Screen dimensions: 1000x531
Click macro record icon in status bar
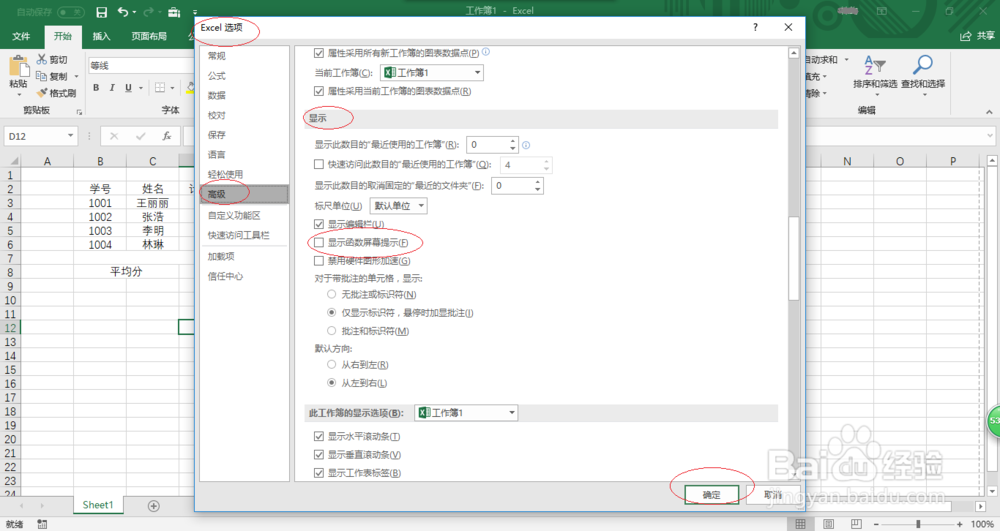tap(42, 524)
